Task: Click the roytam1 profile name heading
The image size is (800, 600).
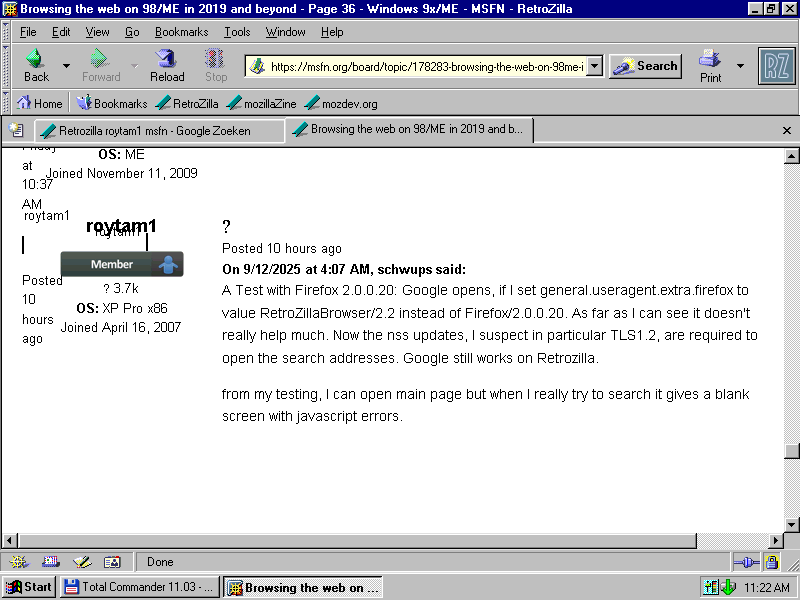Action: [x=121, y=225]
